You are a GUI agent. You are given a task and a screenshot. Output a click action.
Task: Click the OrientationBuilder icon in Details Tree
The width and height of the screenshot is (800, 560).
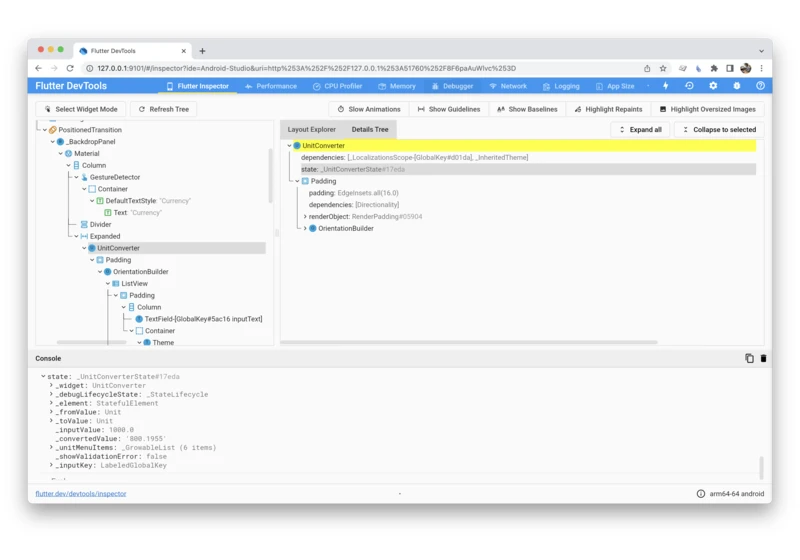[313, 228]
